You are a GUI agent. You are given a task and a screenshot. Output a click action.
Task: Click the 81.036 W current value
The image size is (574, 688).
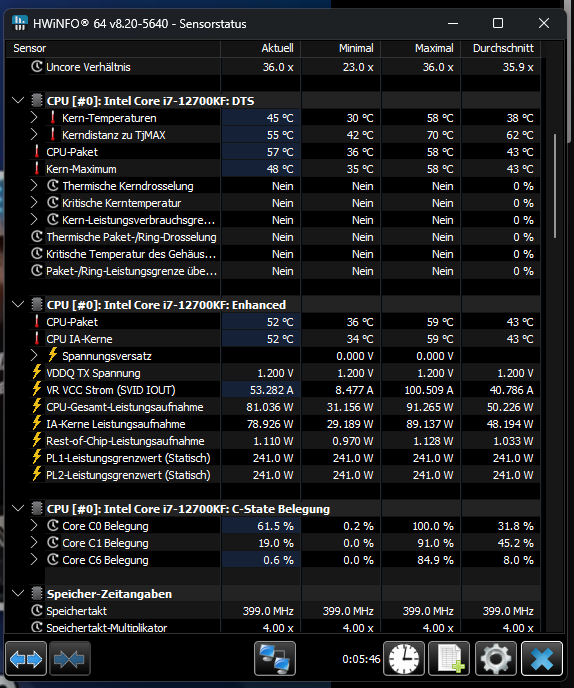[269, 407]
